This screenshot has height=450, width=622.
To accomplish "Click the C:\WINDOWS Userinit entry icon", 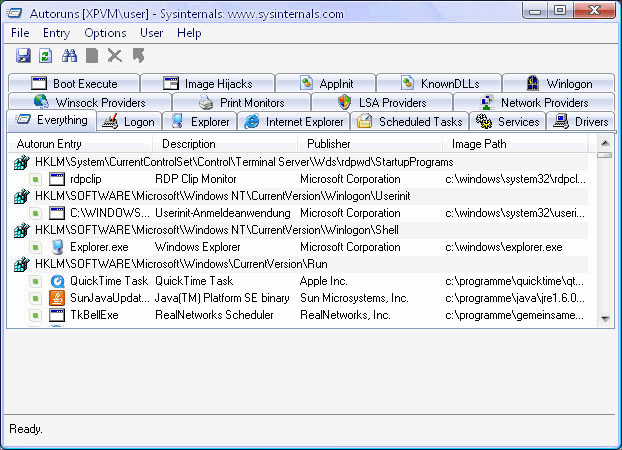I will tap(57, 213).
